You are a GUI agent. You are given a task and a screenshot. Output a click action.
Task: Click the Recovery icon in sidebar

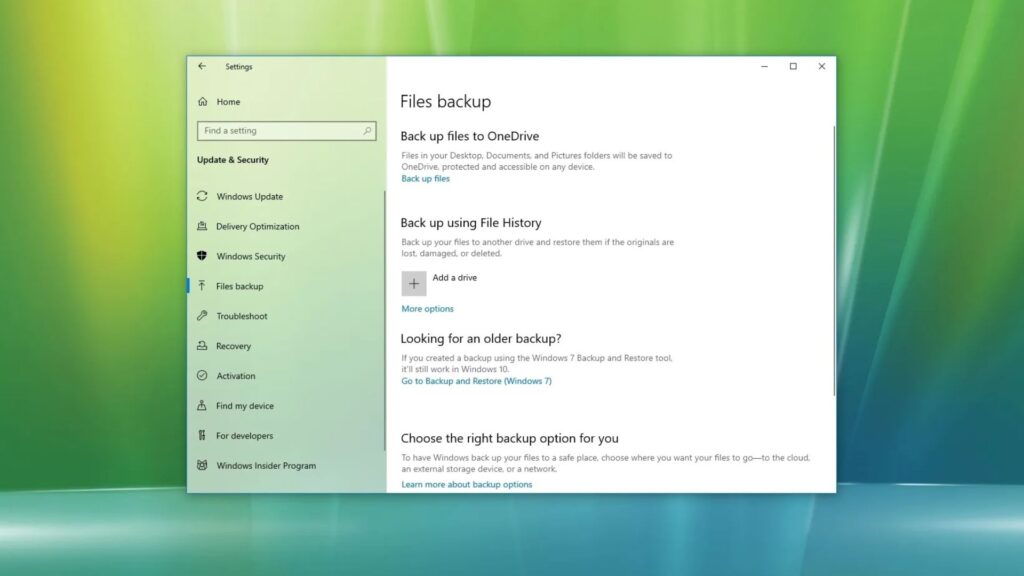pyautogui.click(x=203, y=346)
